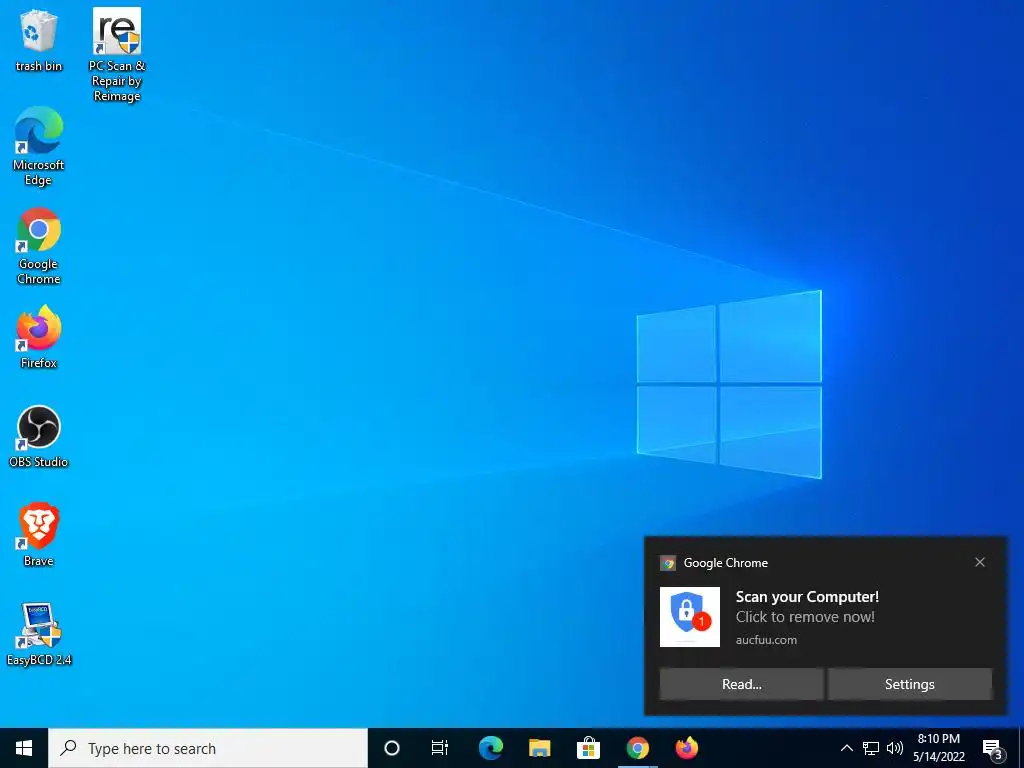
Task: Click Settings button in Chrome notification
Action: click(910, 684)
